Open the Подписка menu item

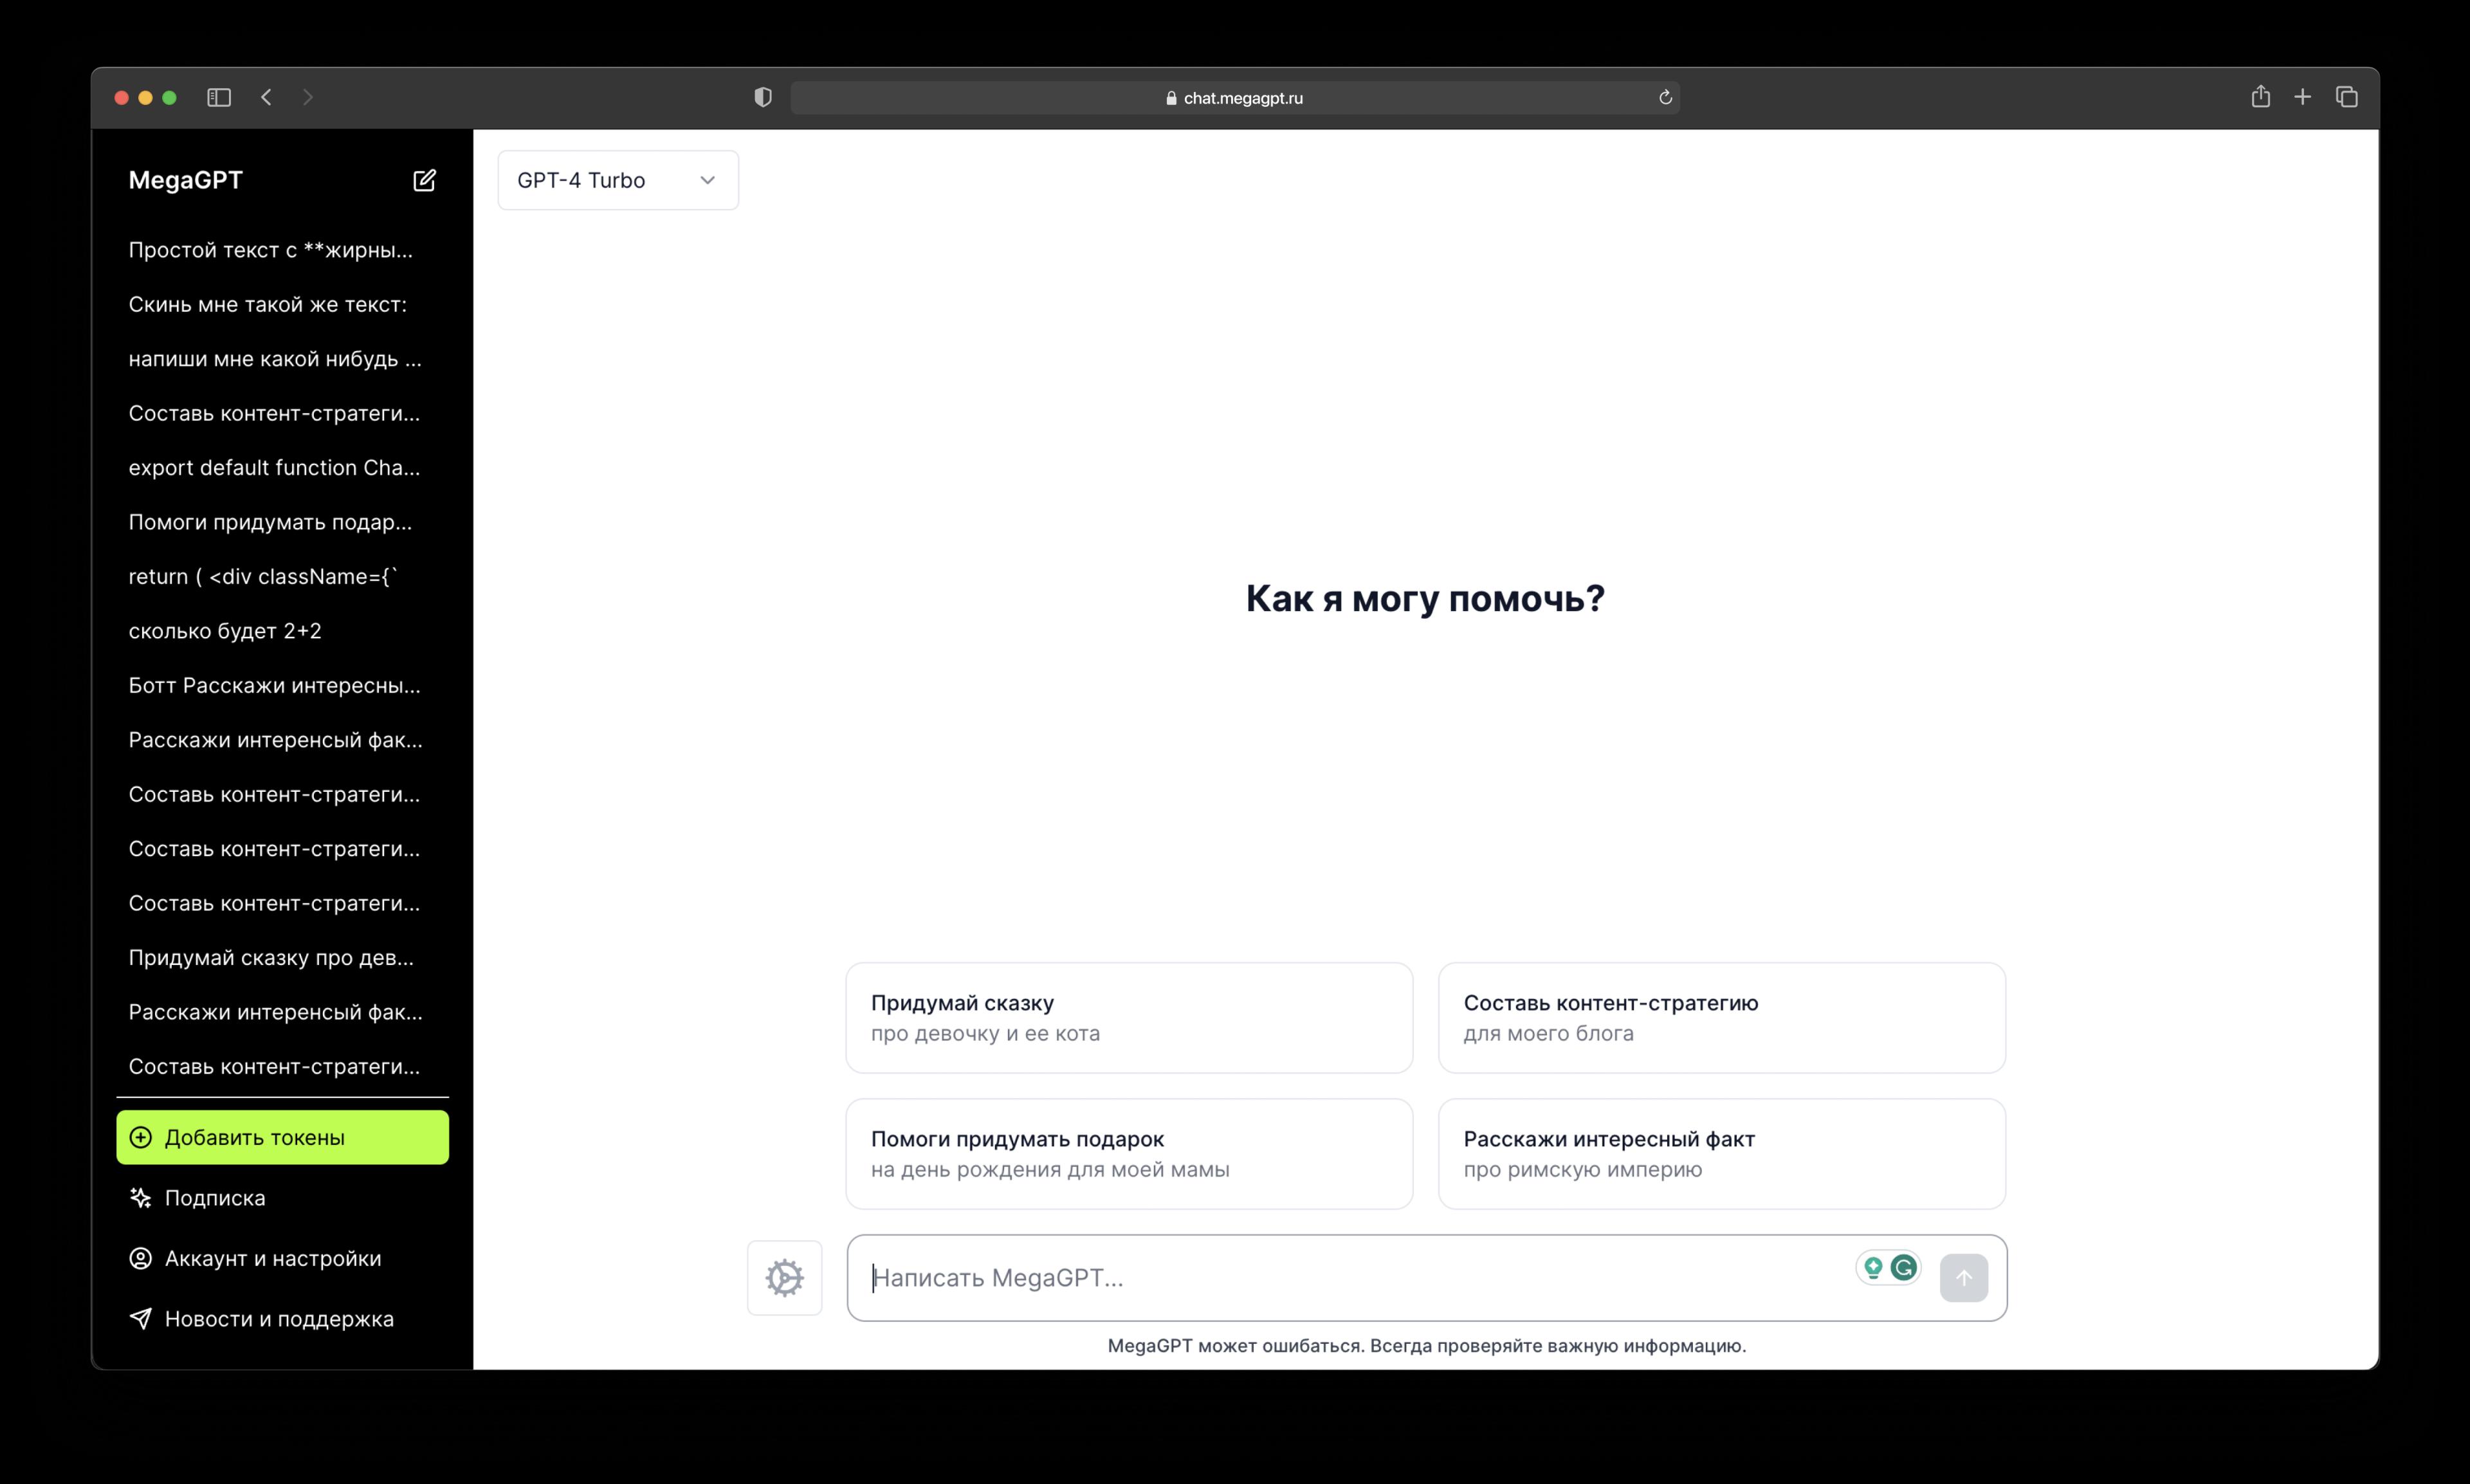tap(282, 1198)
